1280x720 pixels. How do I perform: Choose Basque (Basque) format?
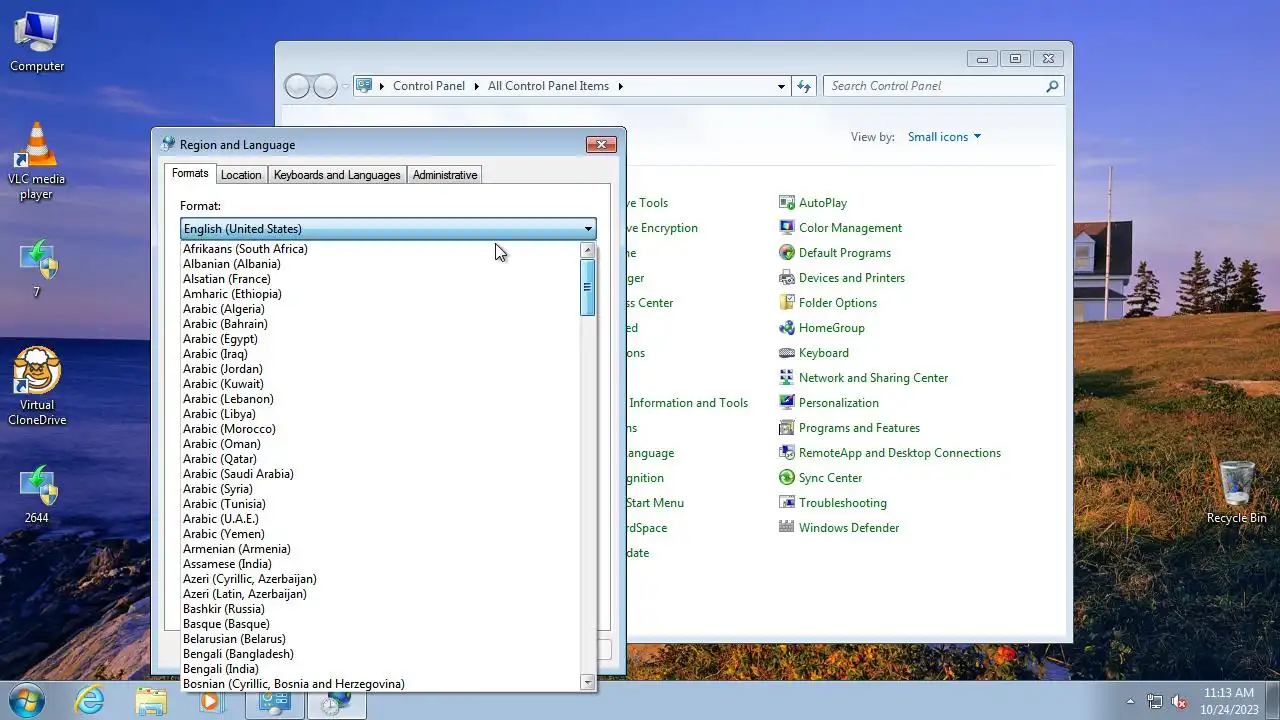coord(381,624)
